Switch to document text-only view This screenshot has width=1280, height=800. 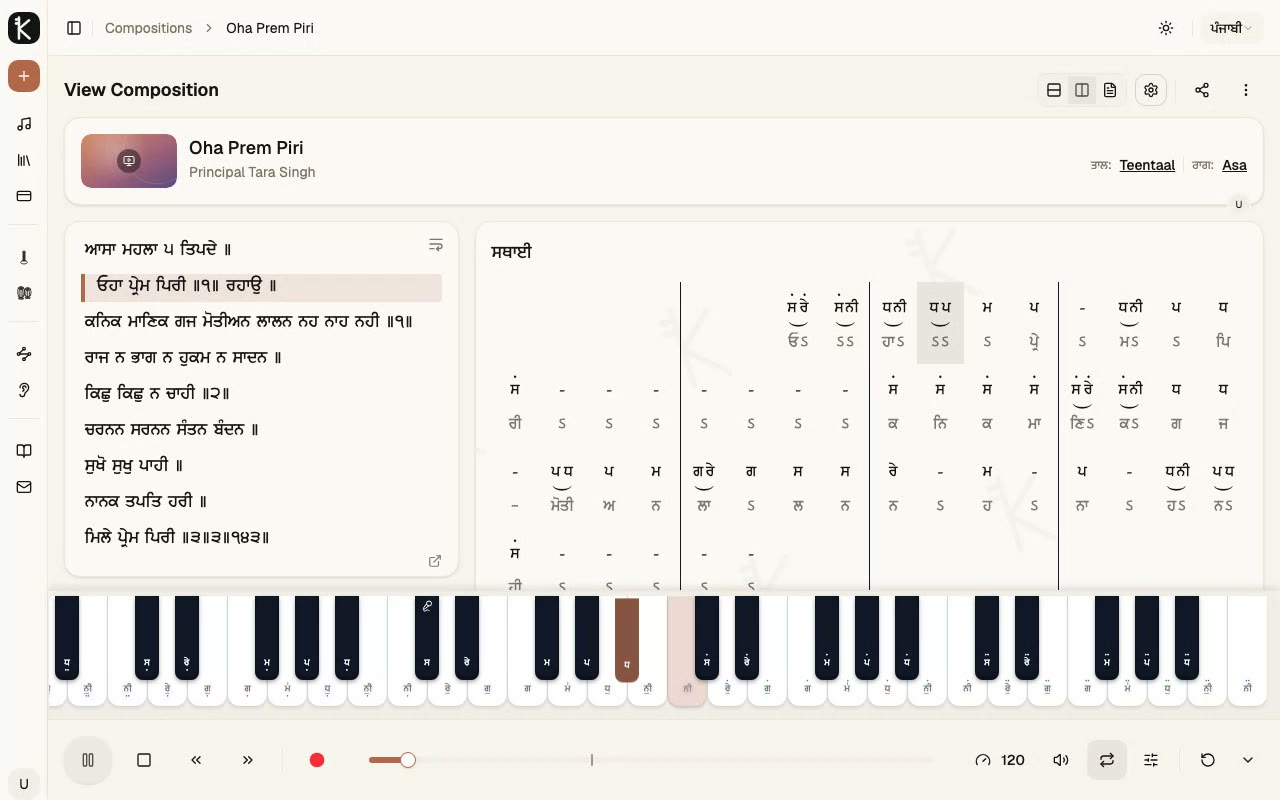tap(1110, 90)
